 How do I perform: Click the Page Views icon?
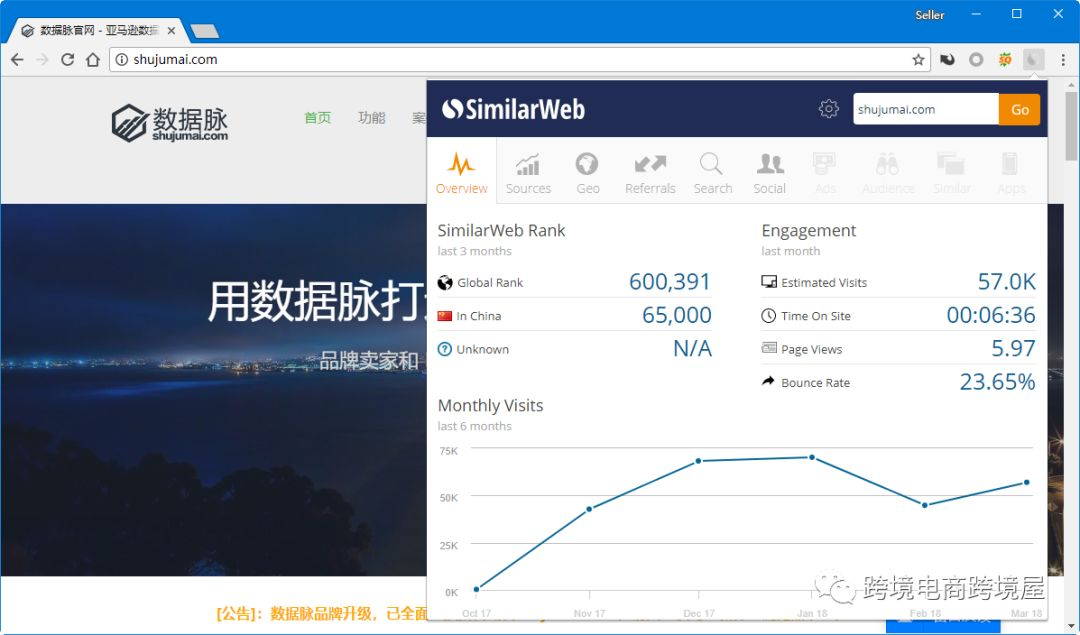click(x=769, y=348)
